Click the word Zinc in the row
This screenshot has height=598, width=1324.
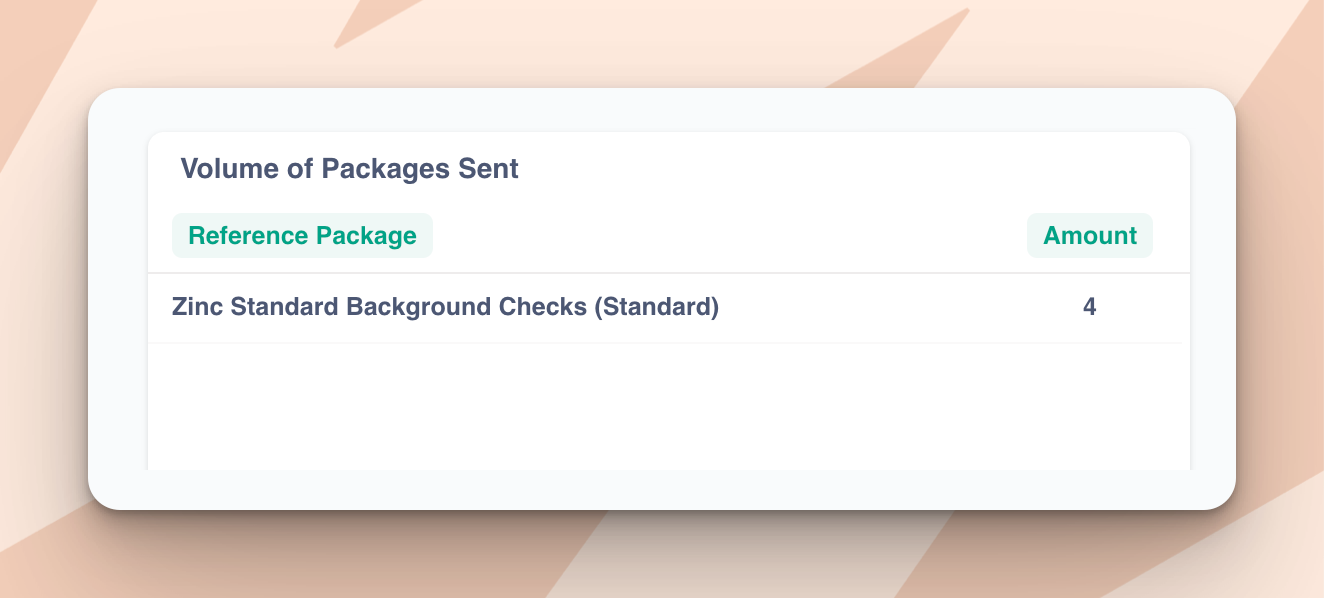[198, 307]
